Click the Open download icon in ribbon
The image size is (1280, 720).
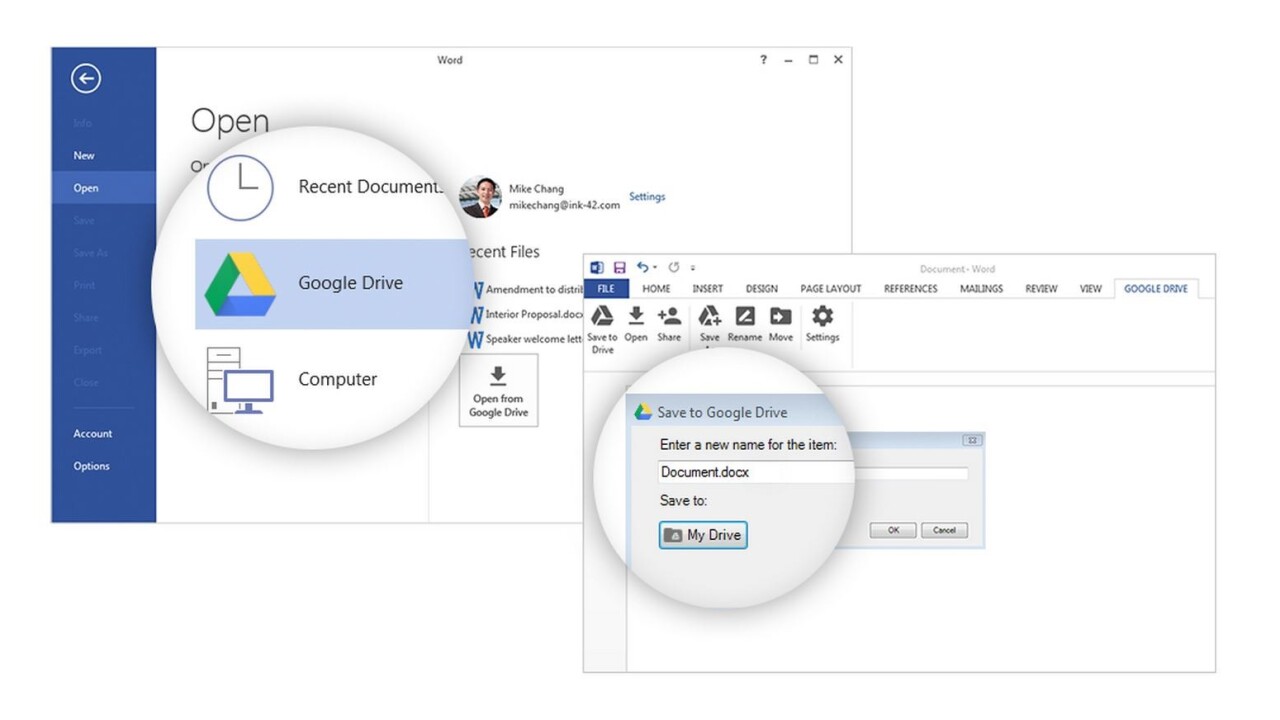pyautogui.click(x=636, y=318)
